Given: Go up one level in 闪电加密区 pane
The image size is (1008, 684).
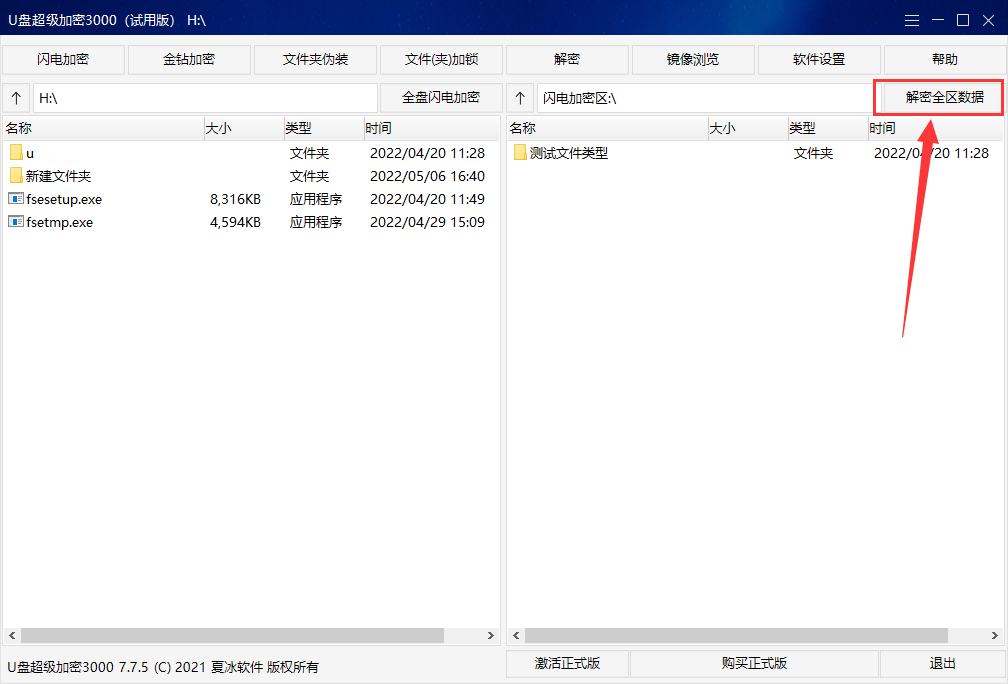Looking at the screenshot, I should (x=520, y=98).
